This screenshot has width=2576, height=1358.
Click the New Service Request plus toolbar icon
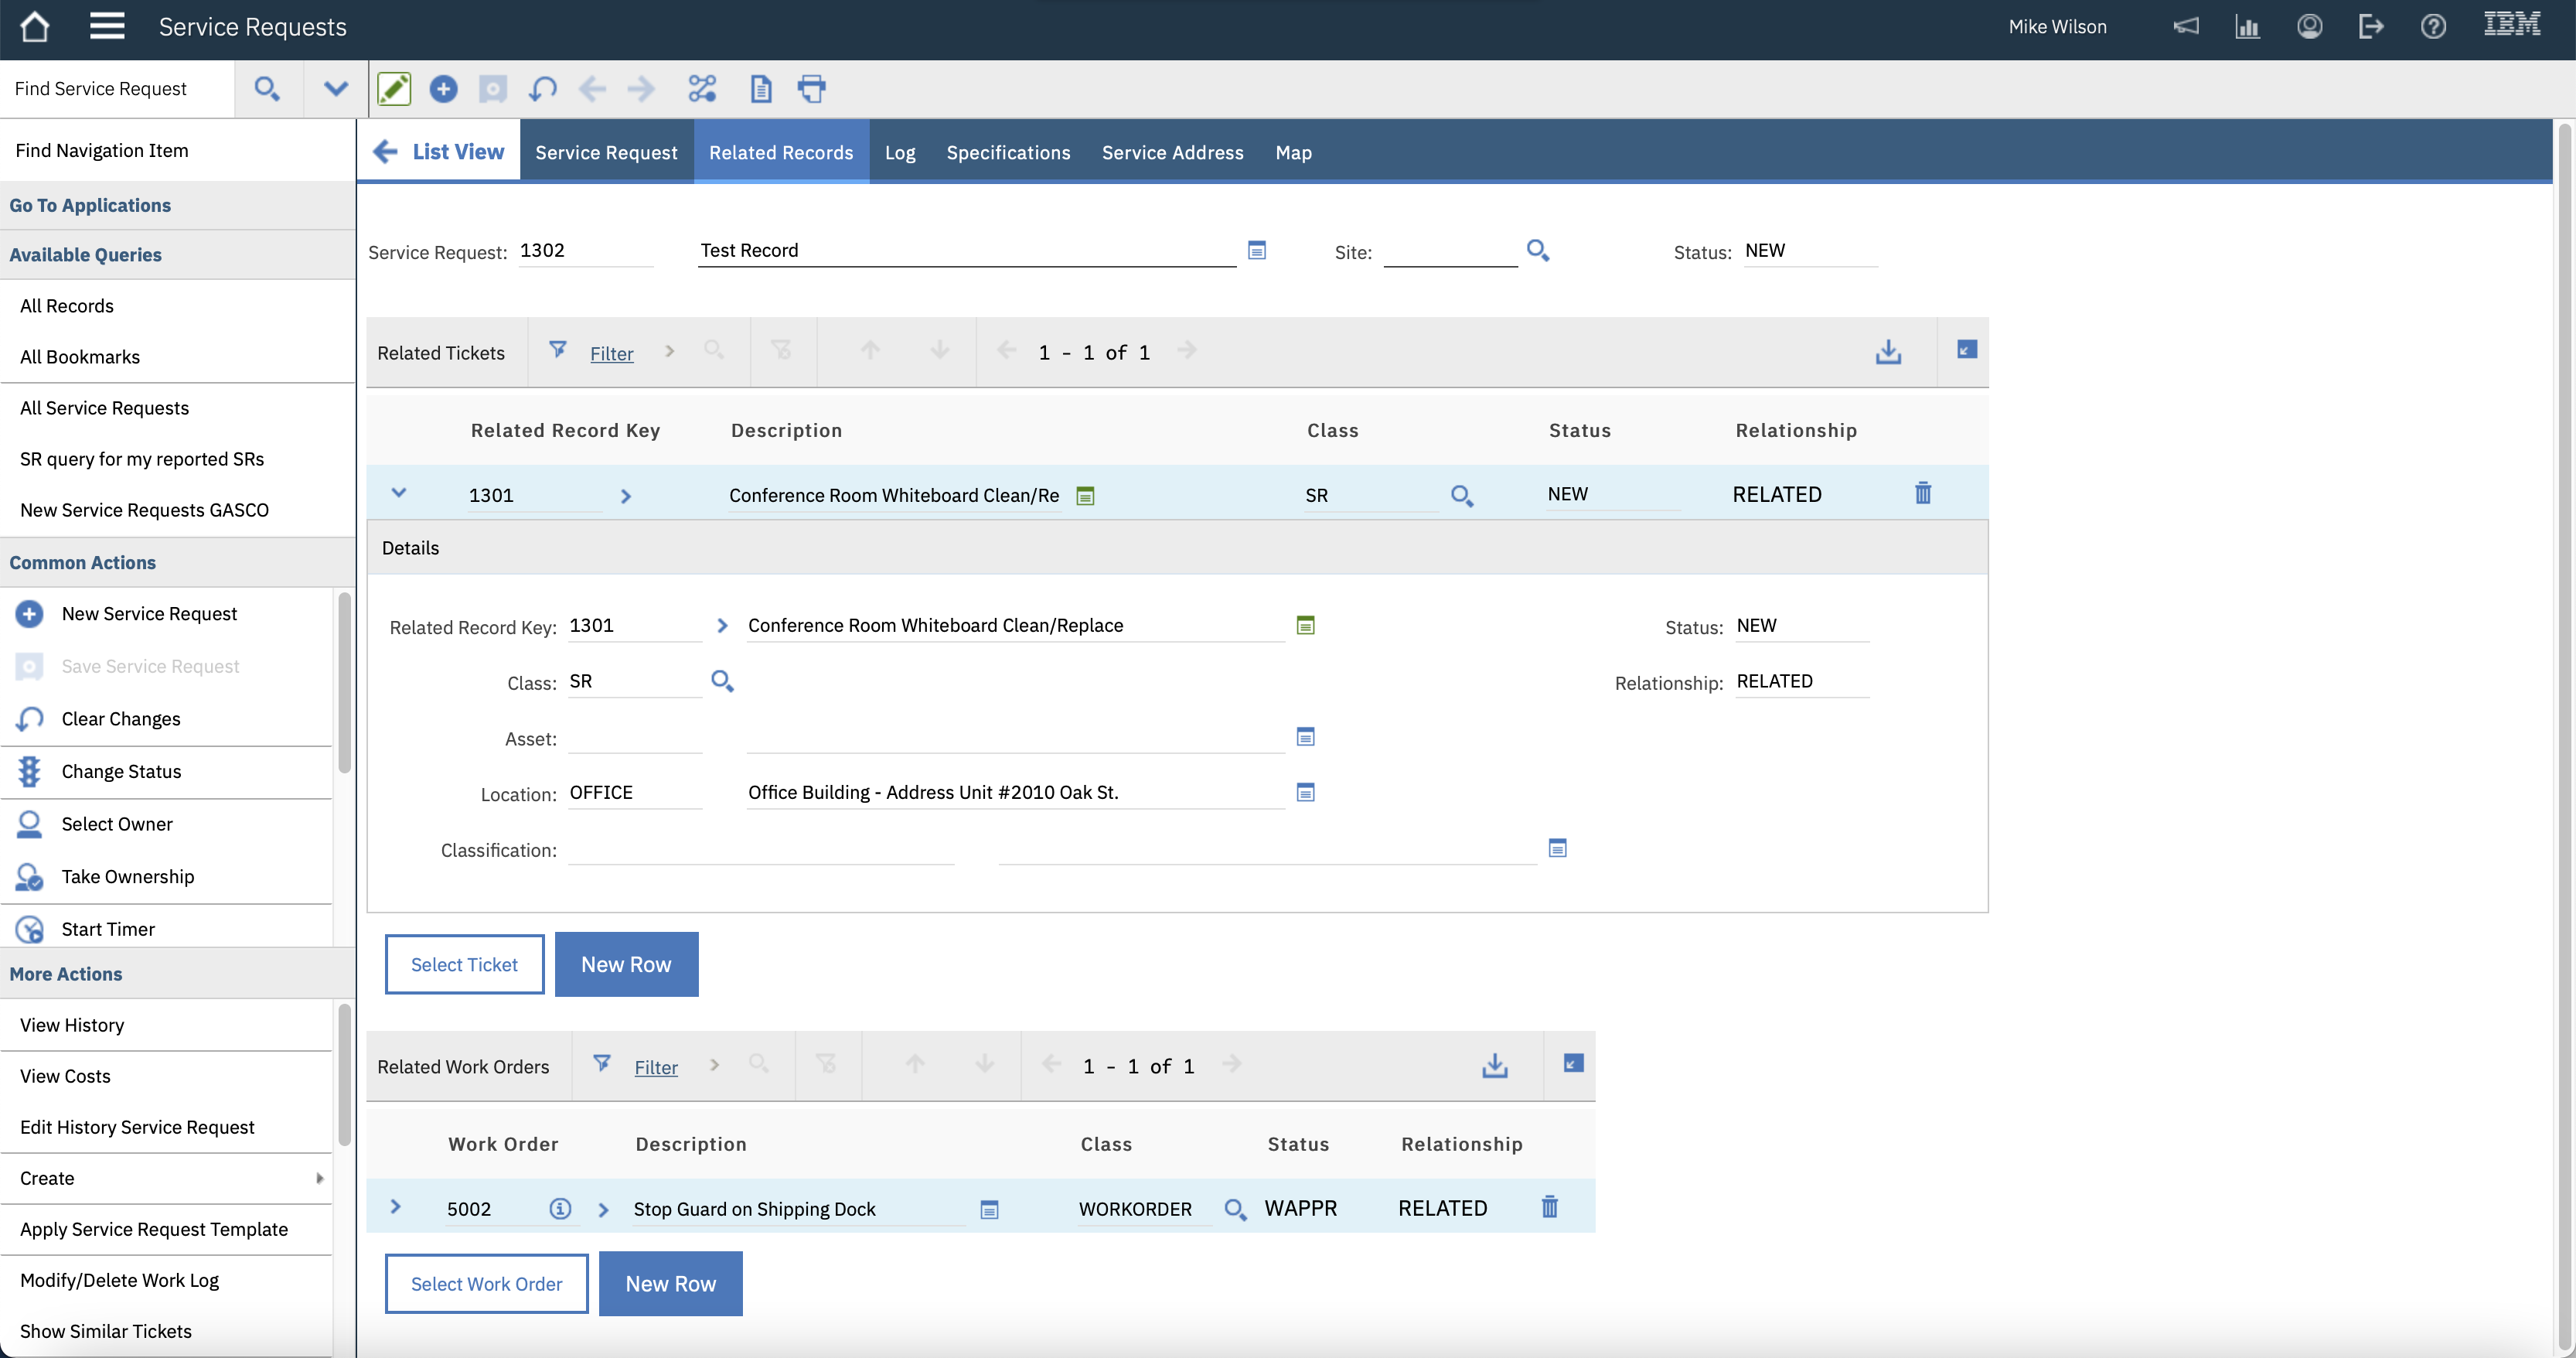443,89
